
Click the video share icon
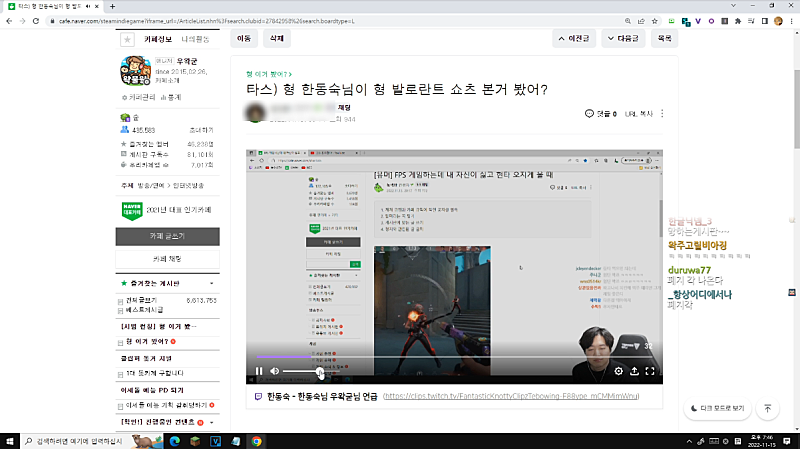coord(634,371)
